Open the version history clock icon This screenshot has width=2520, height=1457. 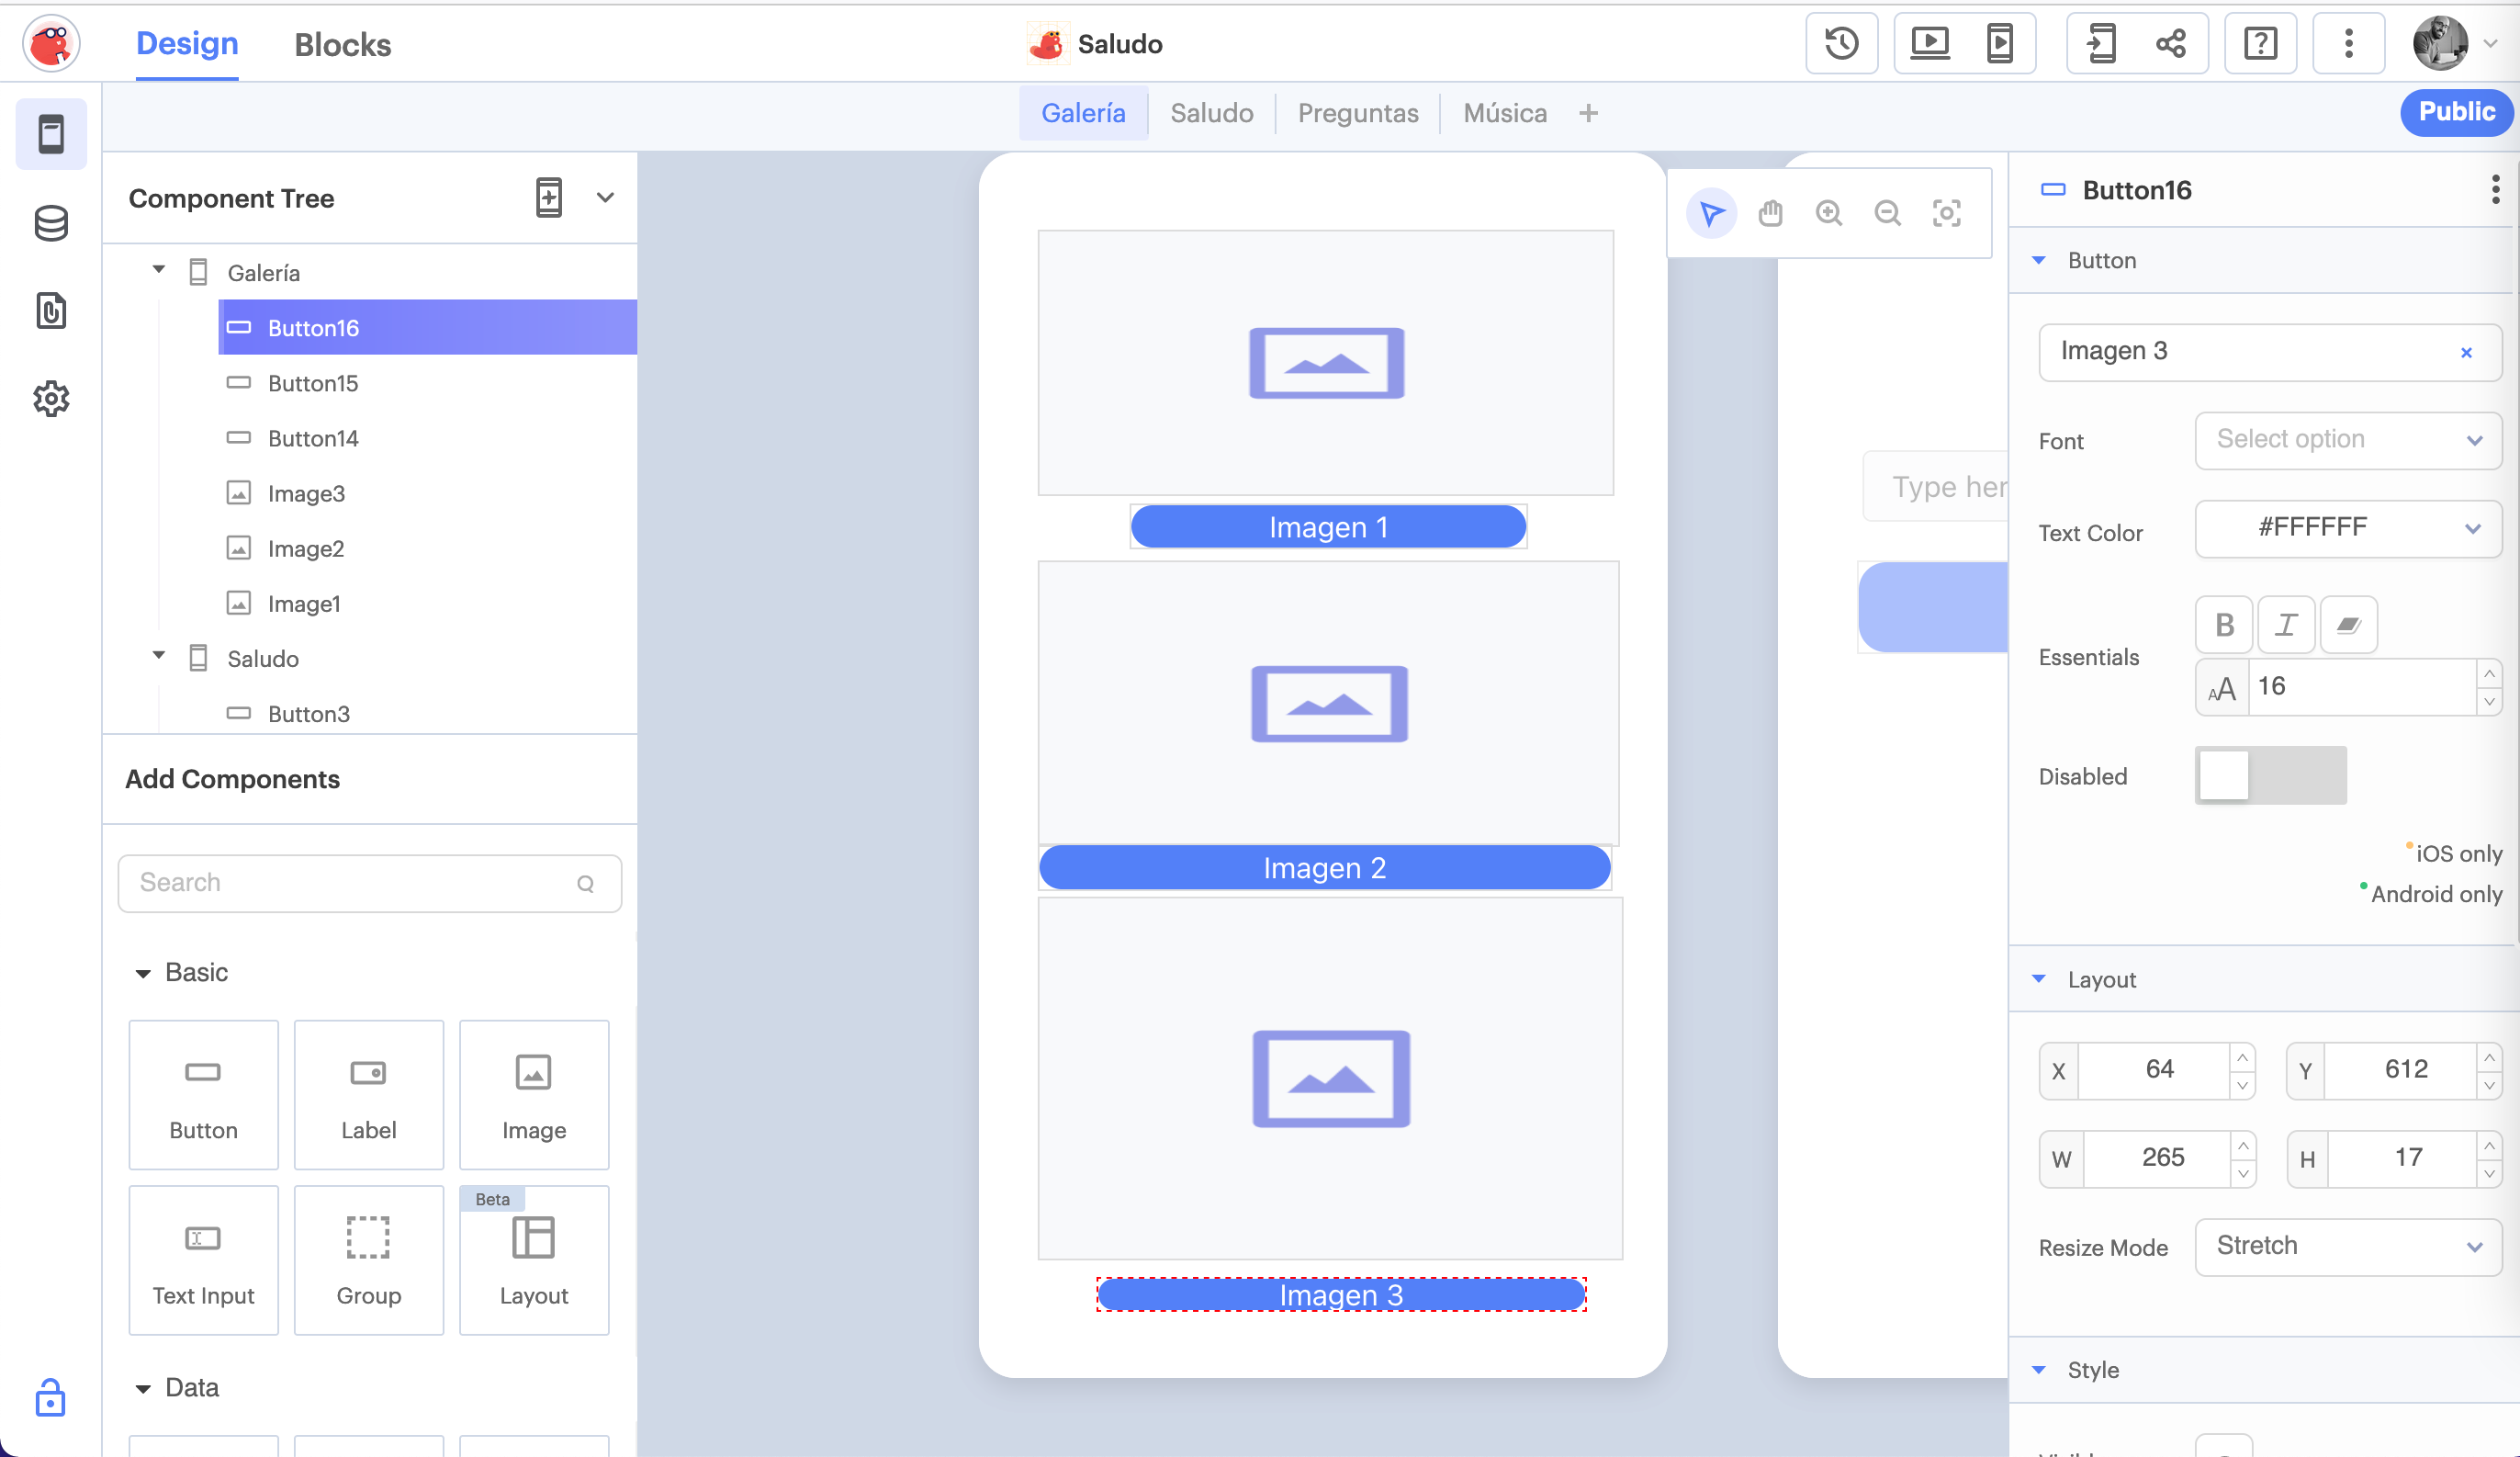(1841, 44)
